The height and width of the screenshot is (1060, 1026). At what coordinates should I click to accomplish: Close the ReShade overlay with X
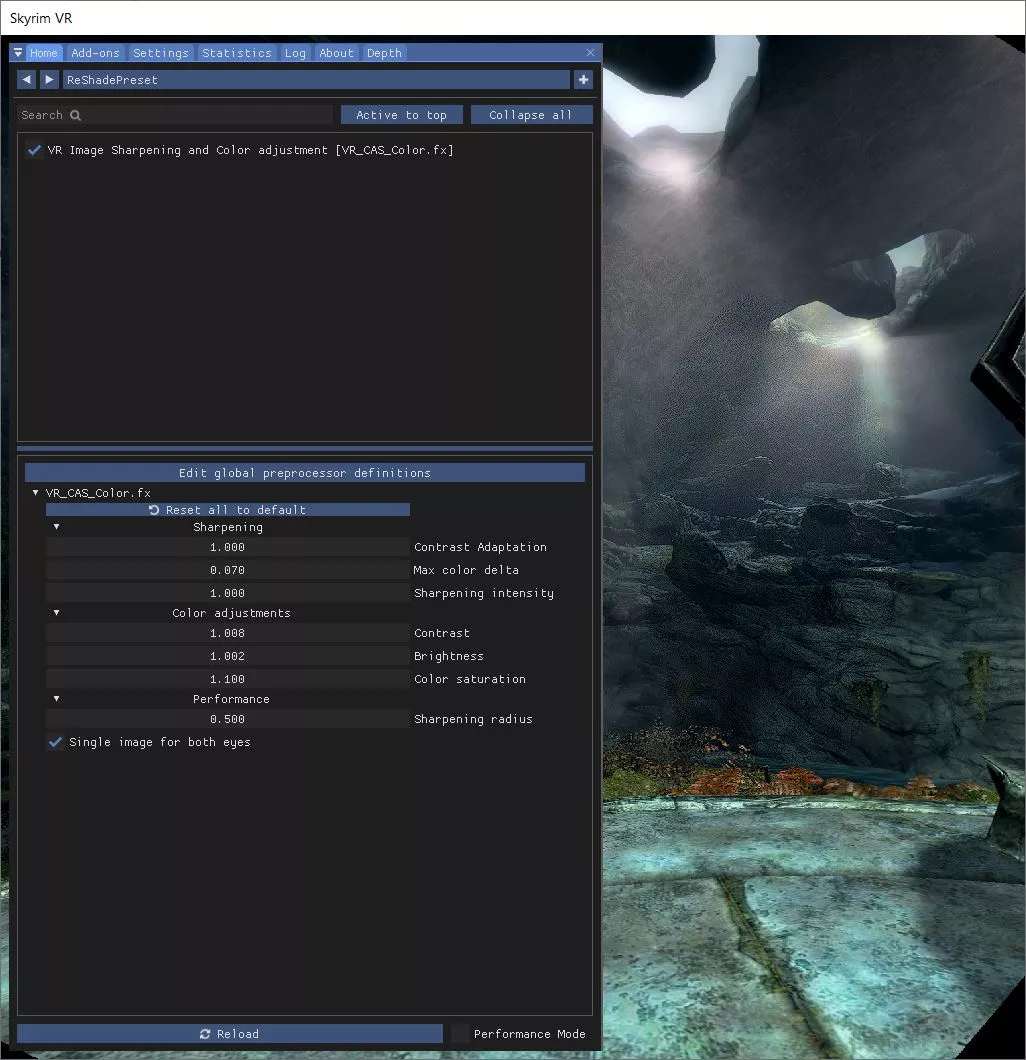pyautogui.click(x=590, y=53)
